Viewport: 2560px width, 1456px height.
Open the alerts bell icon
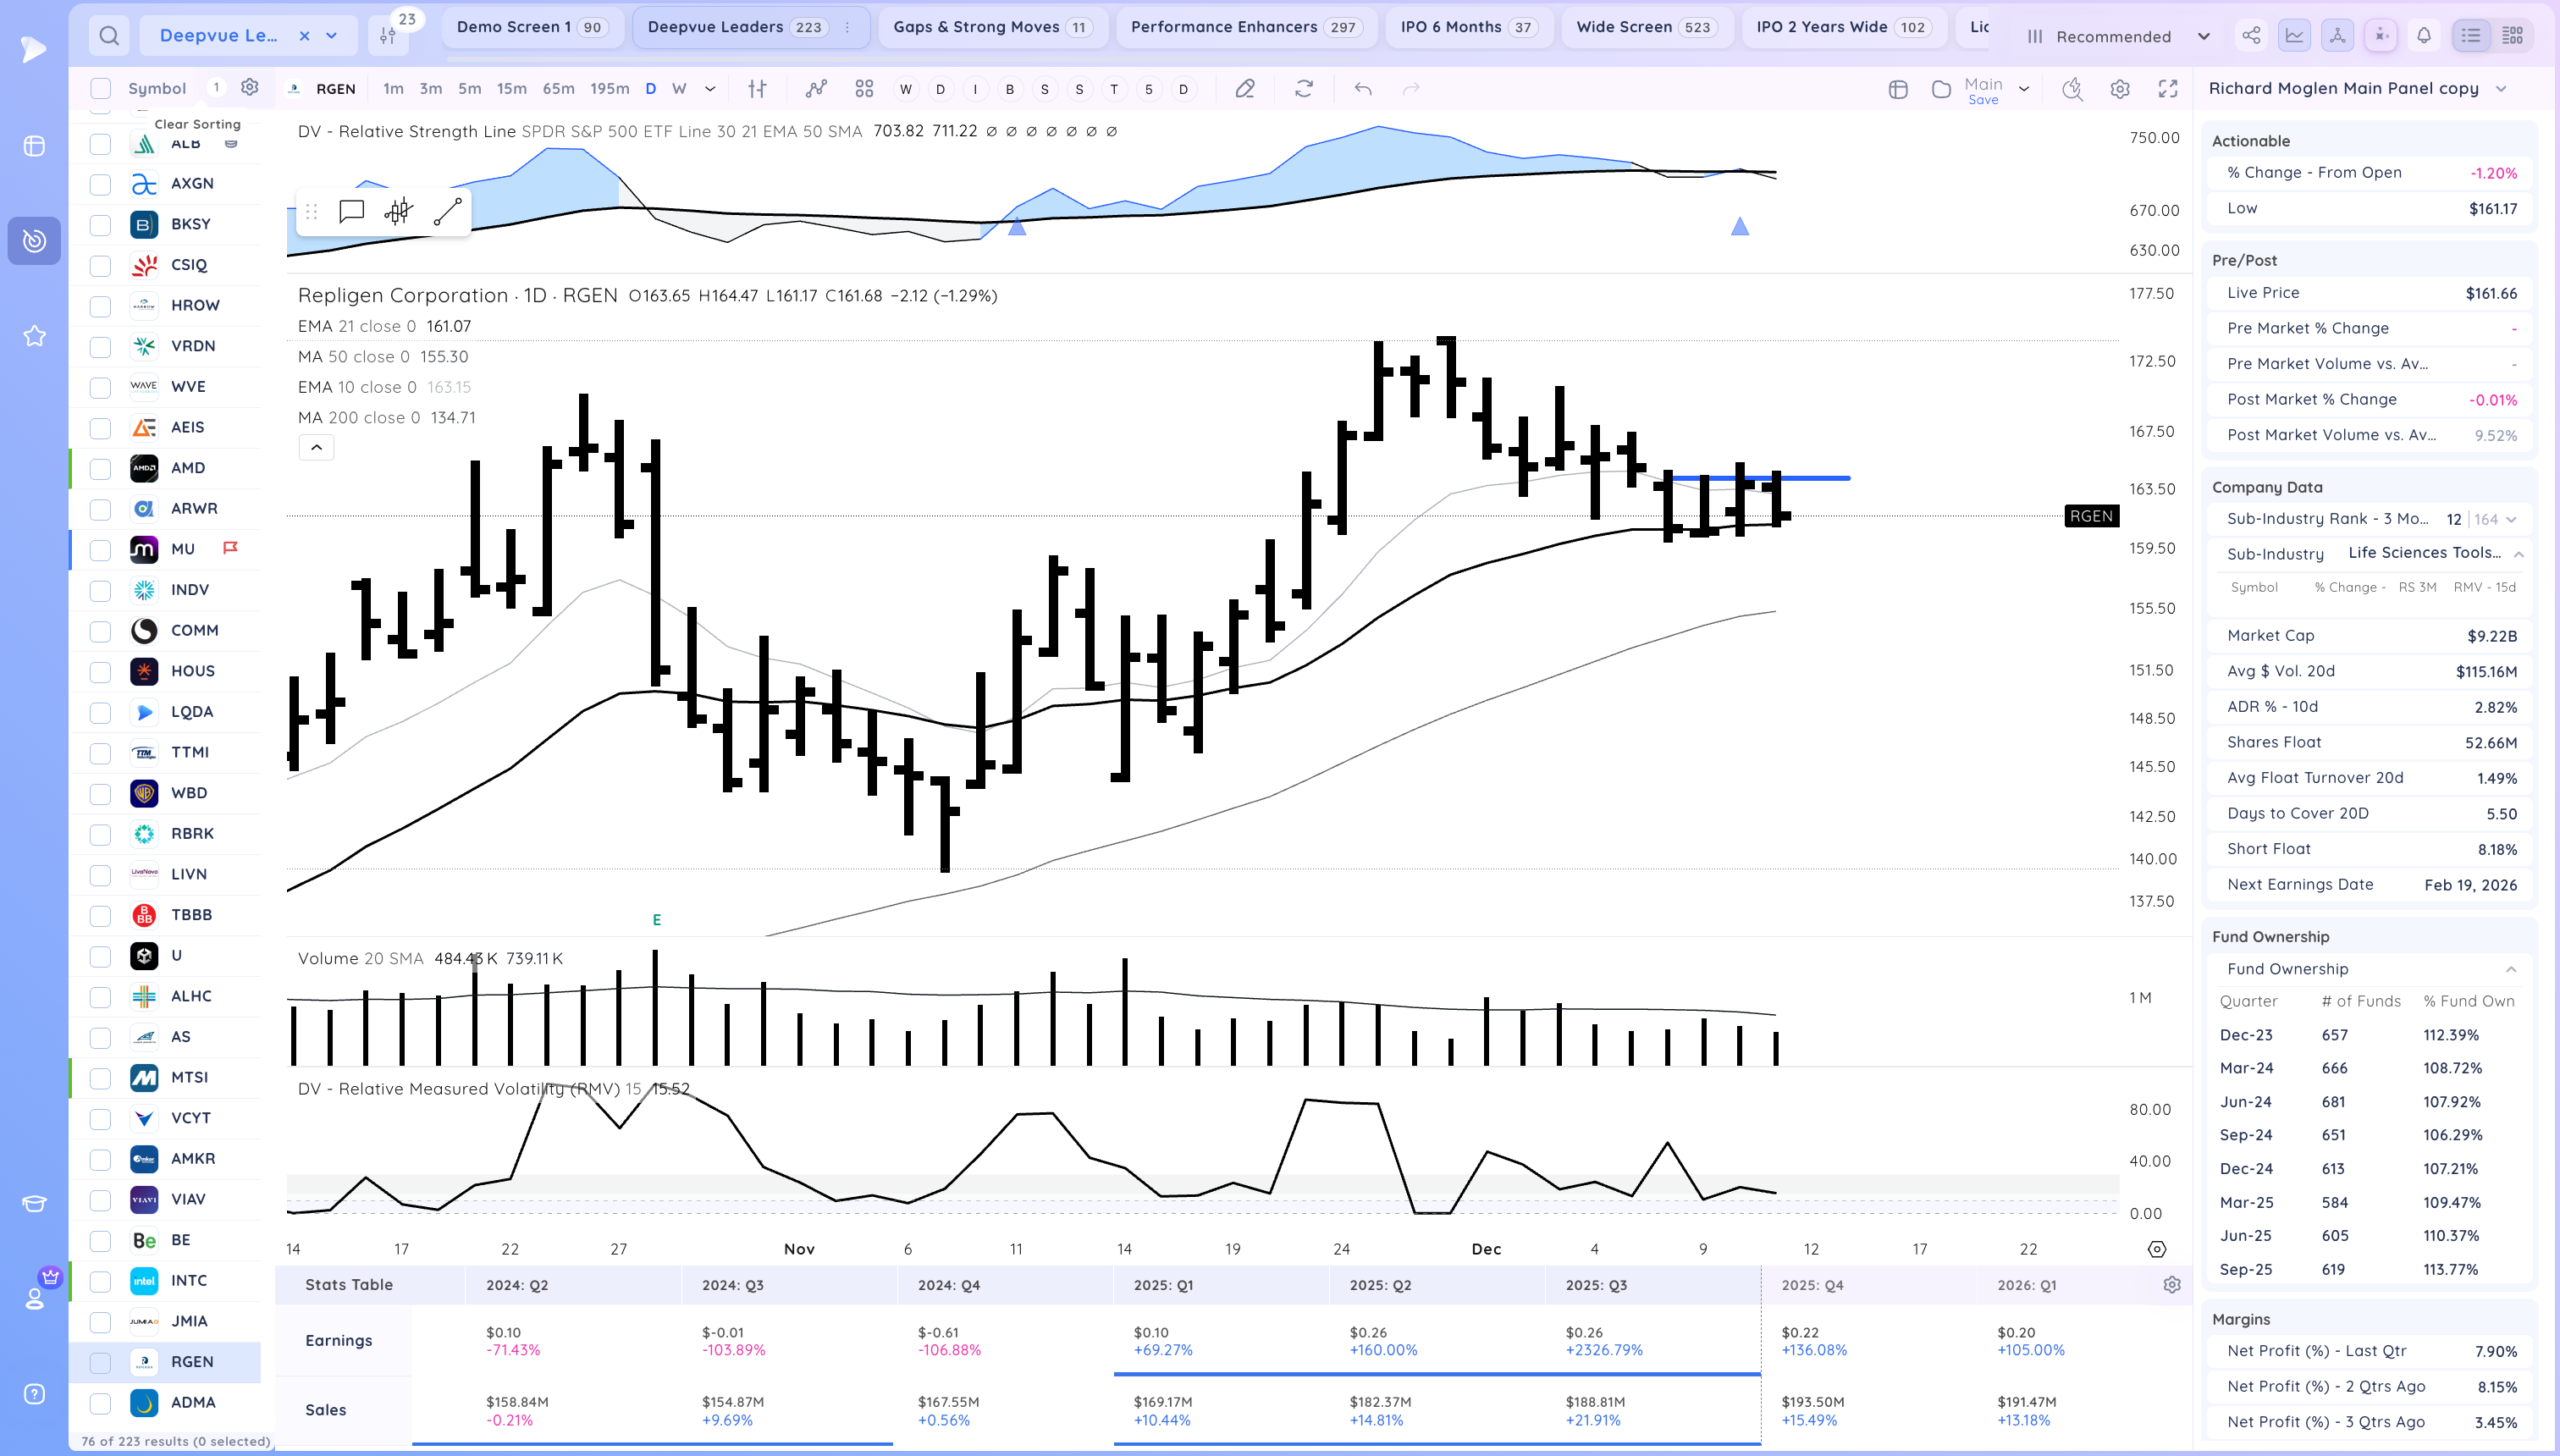2423,36
